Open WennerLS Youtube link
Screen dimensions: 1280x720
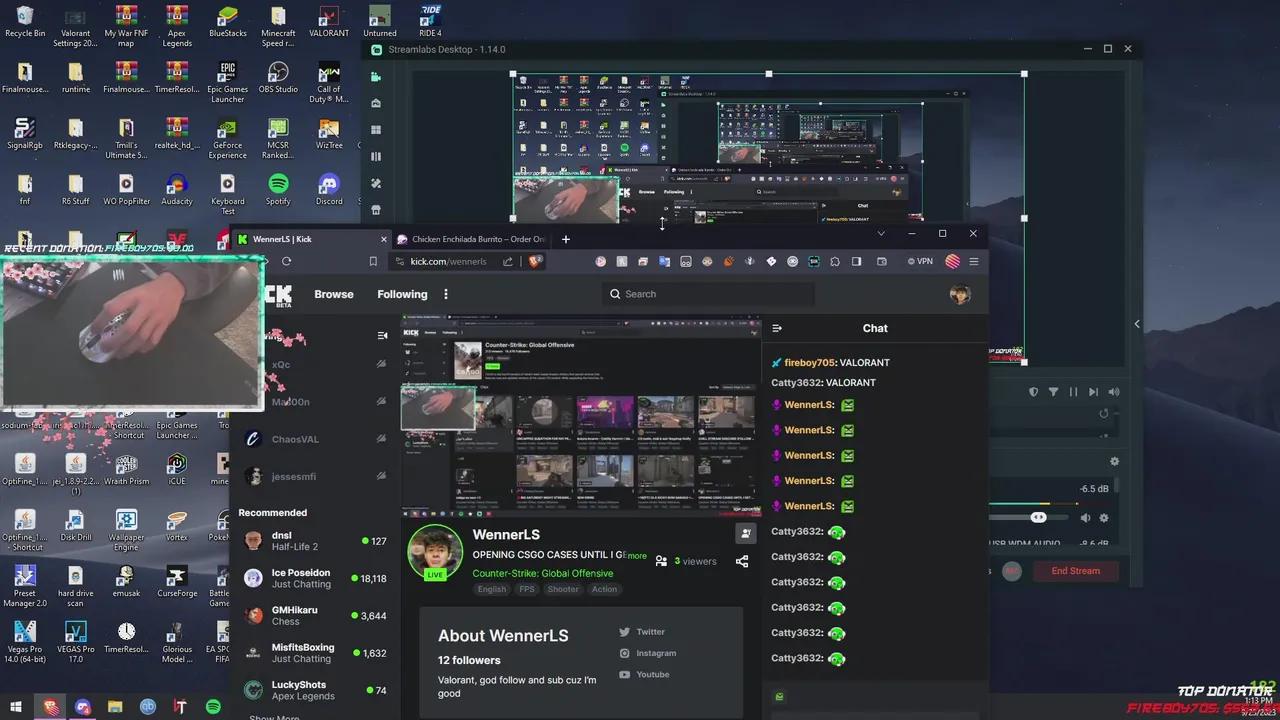644,675
